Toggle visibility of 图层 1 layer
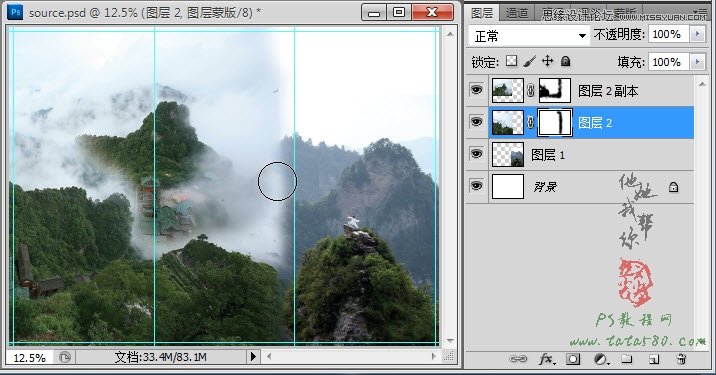The height and width of the screenshot is (375, 716). click(x=476, y=153)
